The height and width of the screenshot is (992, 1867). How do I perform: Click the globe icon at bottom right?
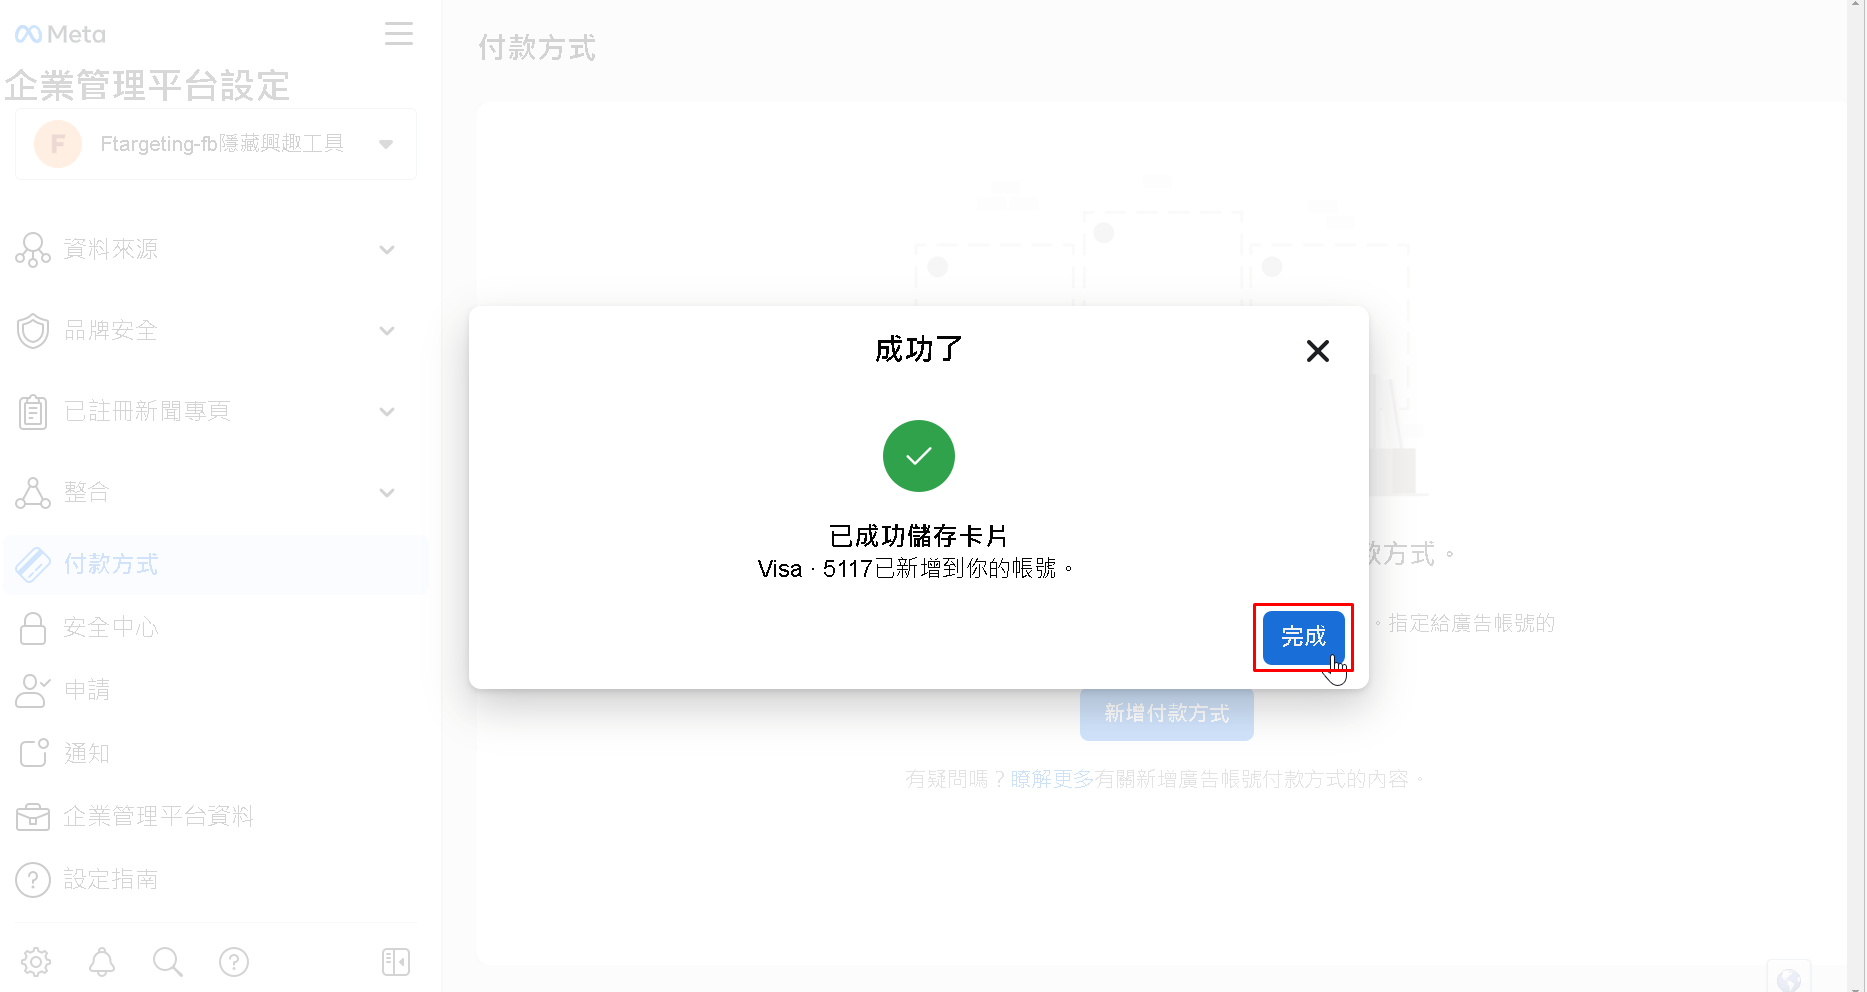point(1789,978)
